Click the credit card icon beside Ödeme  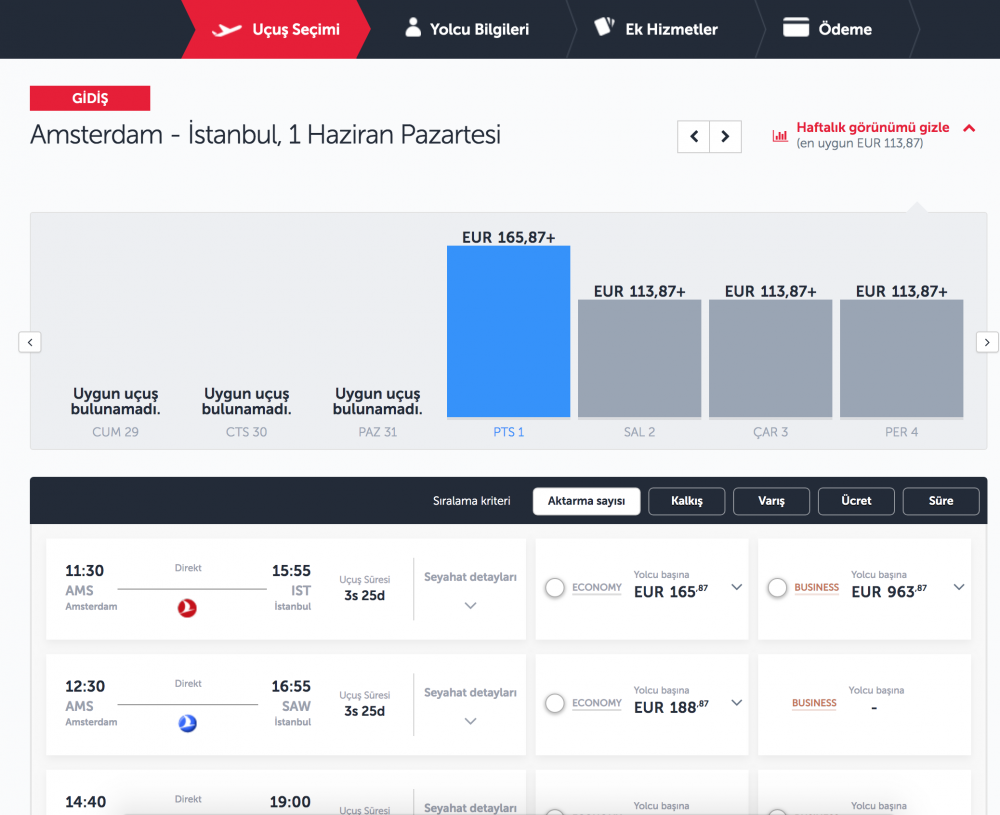(796, 28)
